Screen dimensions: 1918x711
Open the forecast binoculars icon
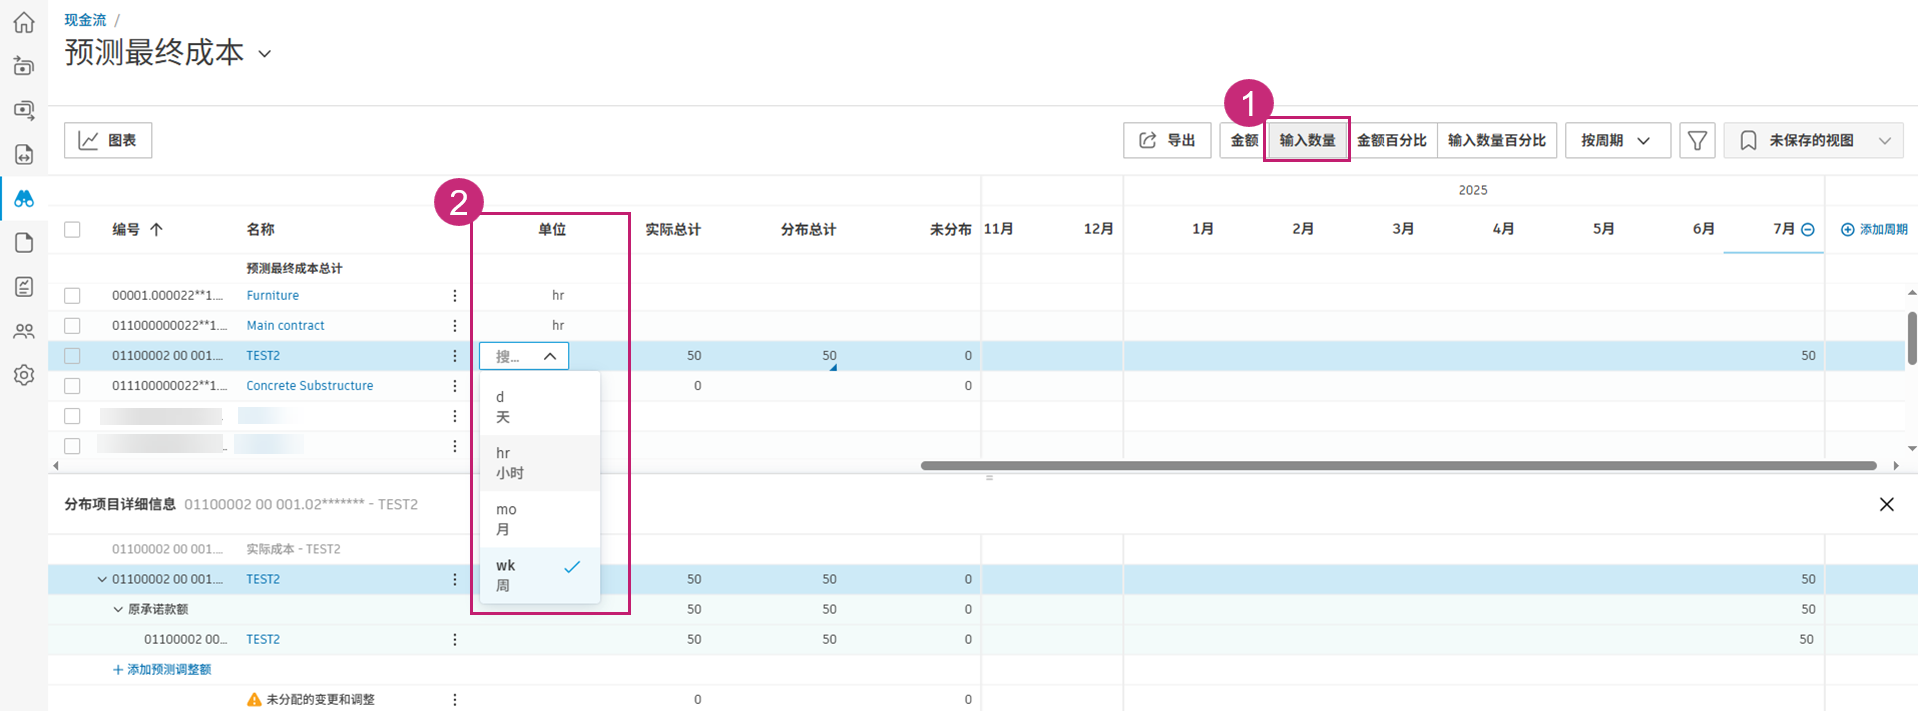coord(24,198)
